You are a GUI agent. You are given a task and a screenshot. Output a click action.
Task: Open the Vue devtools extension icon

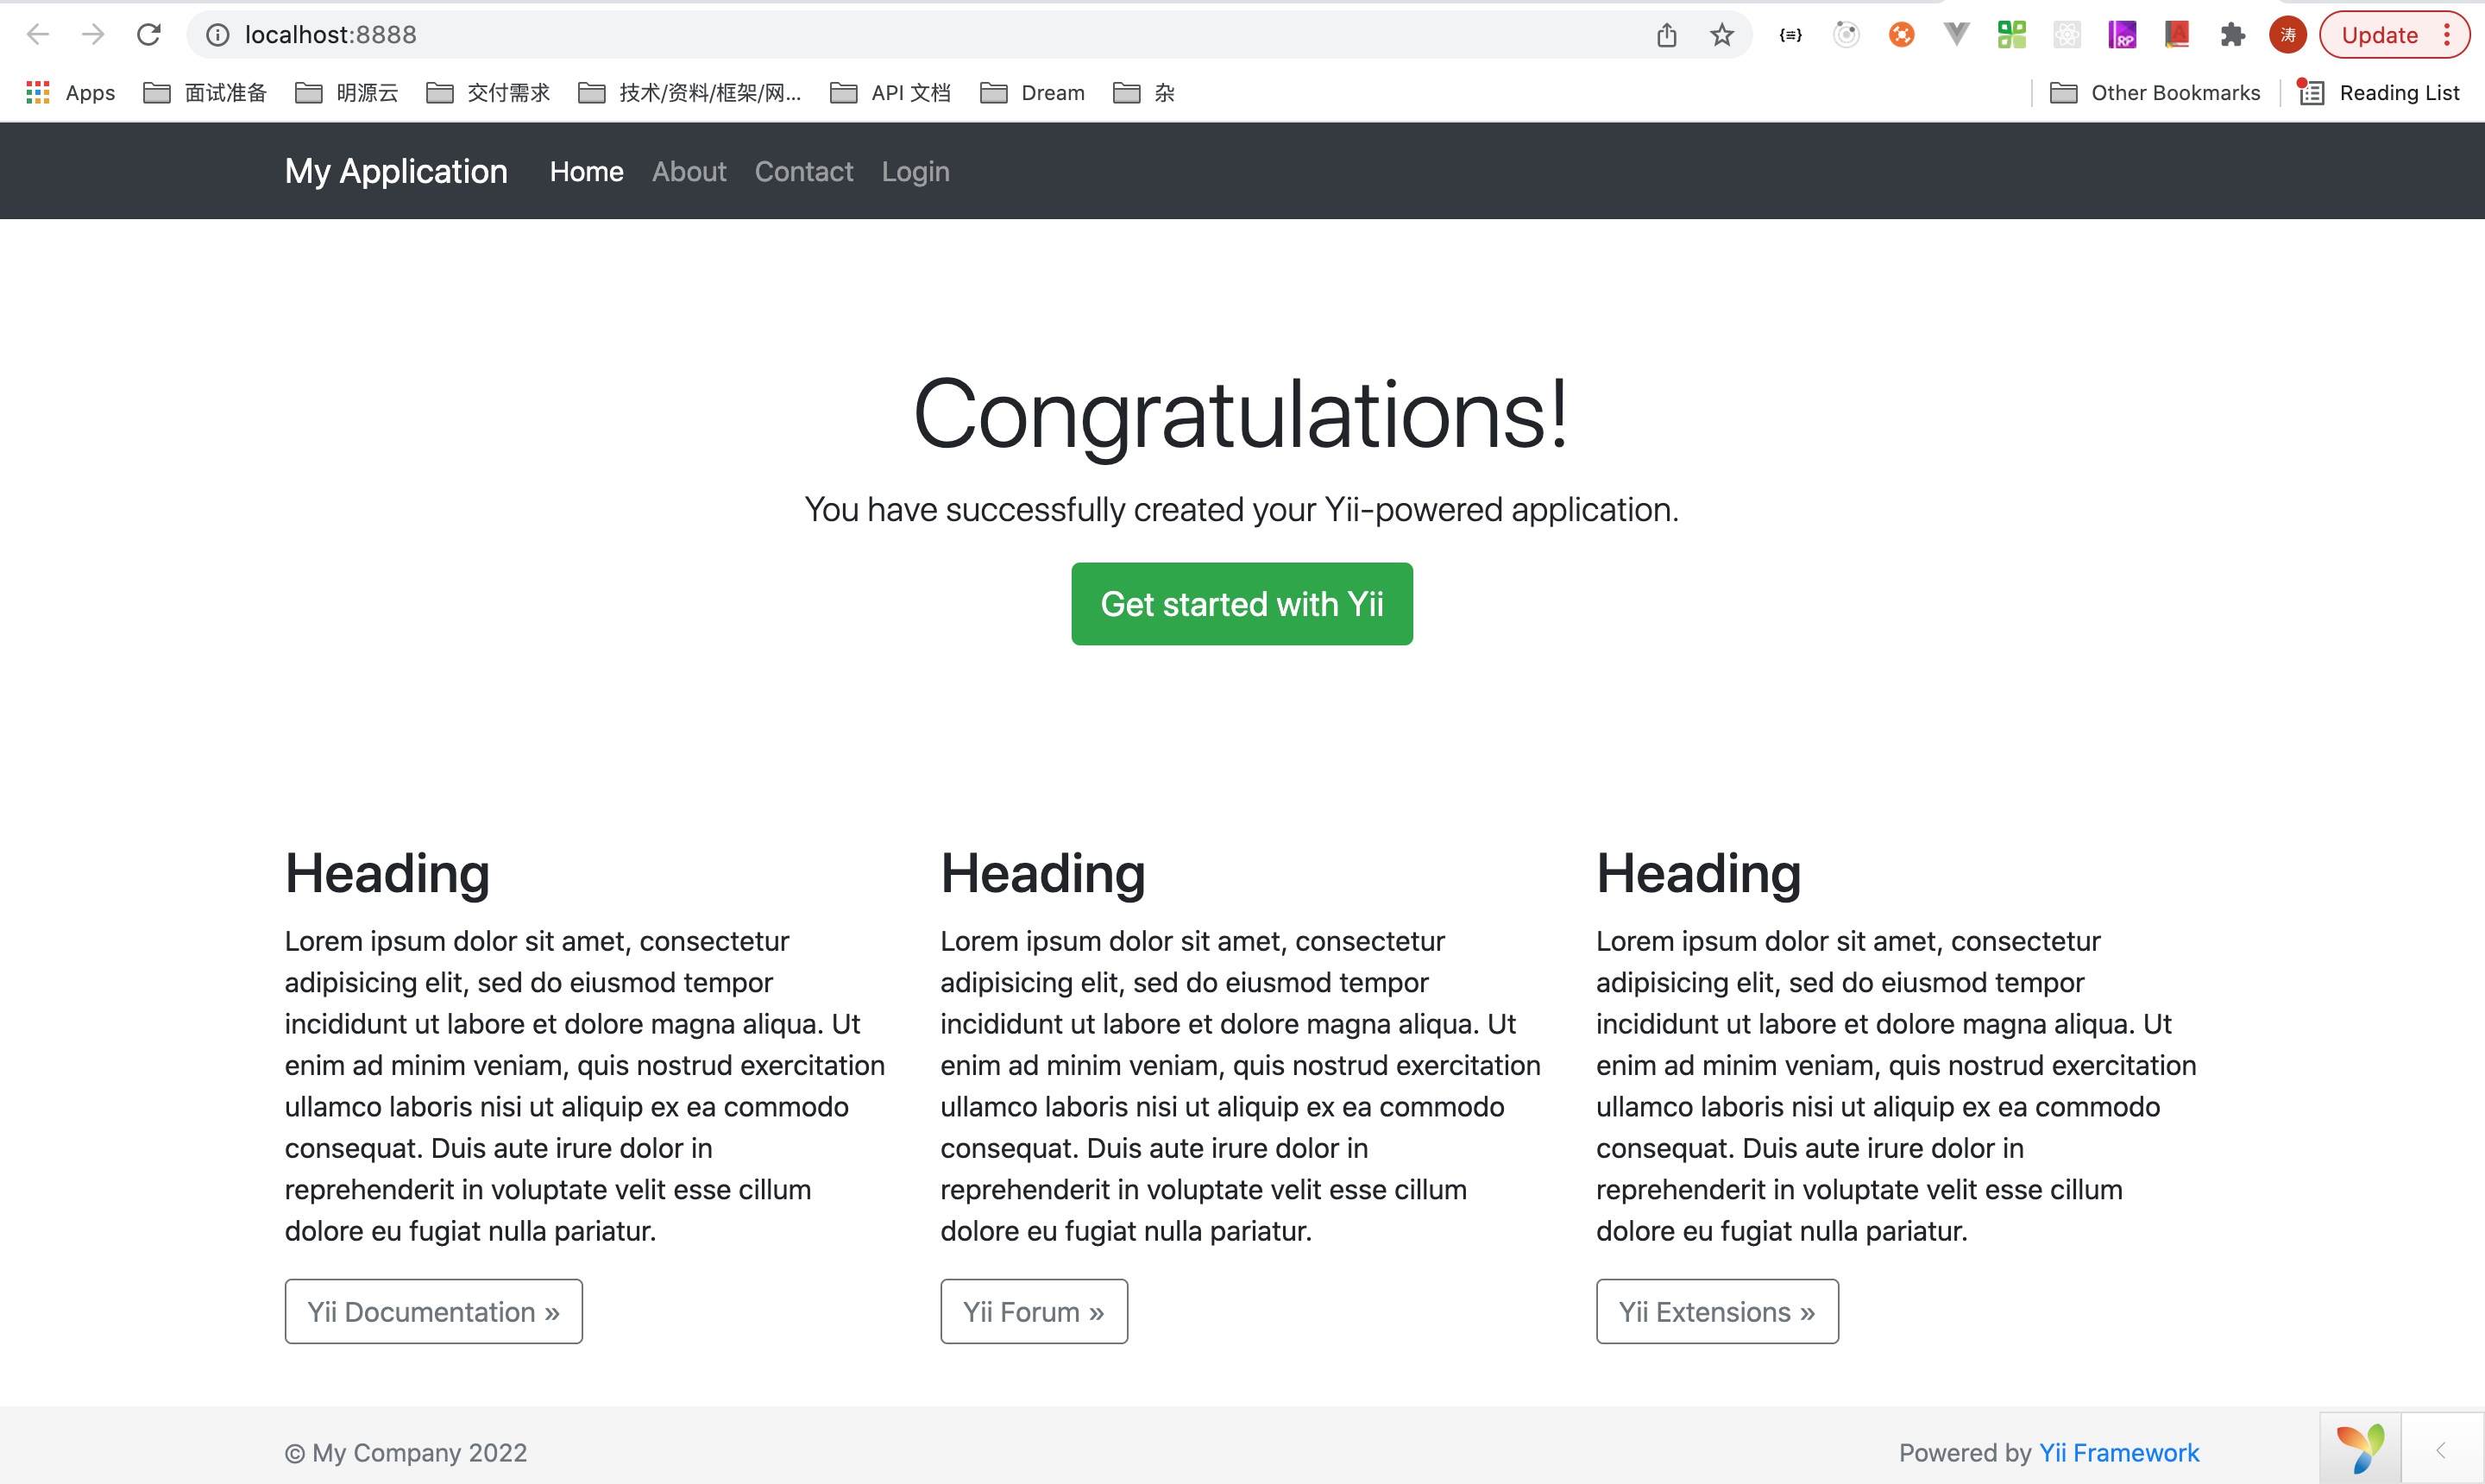point(1956,35)
